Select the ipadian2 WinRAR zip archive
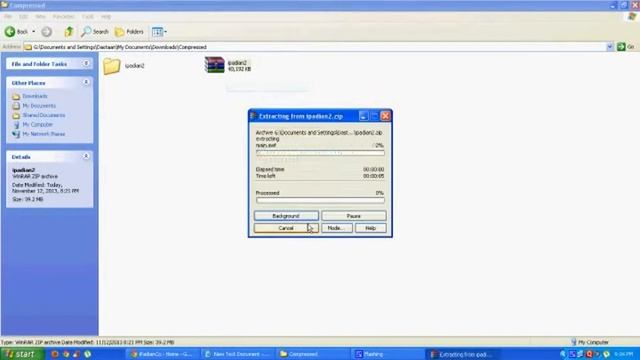This screenshot has width=640, height=360. pos(215,65)
